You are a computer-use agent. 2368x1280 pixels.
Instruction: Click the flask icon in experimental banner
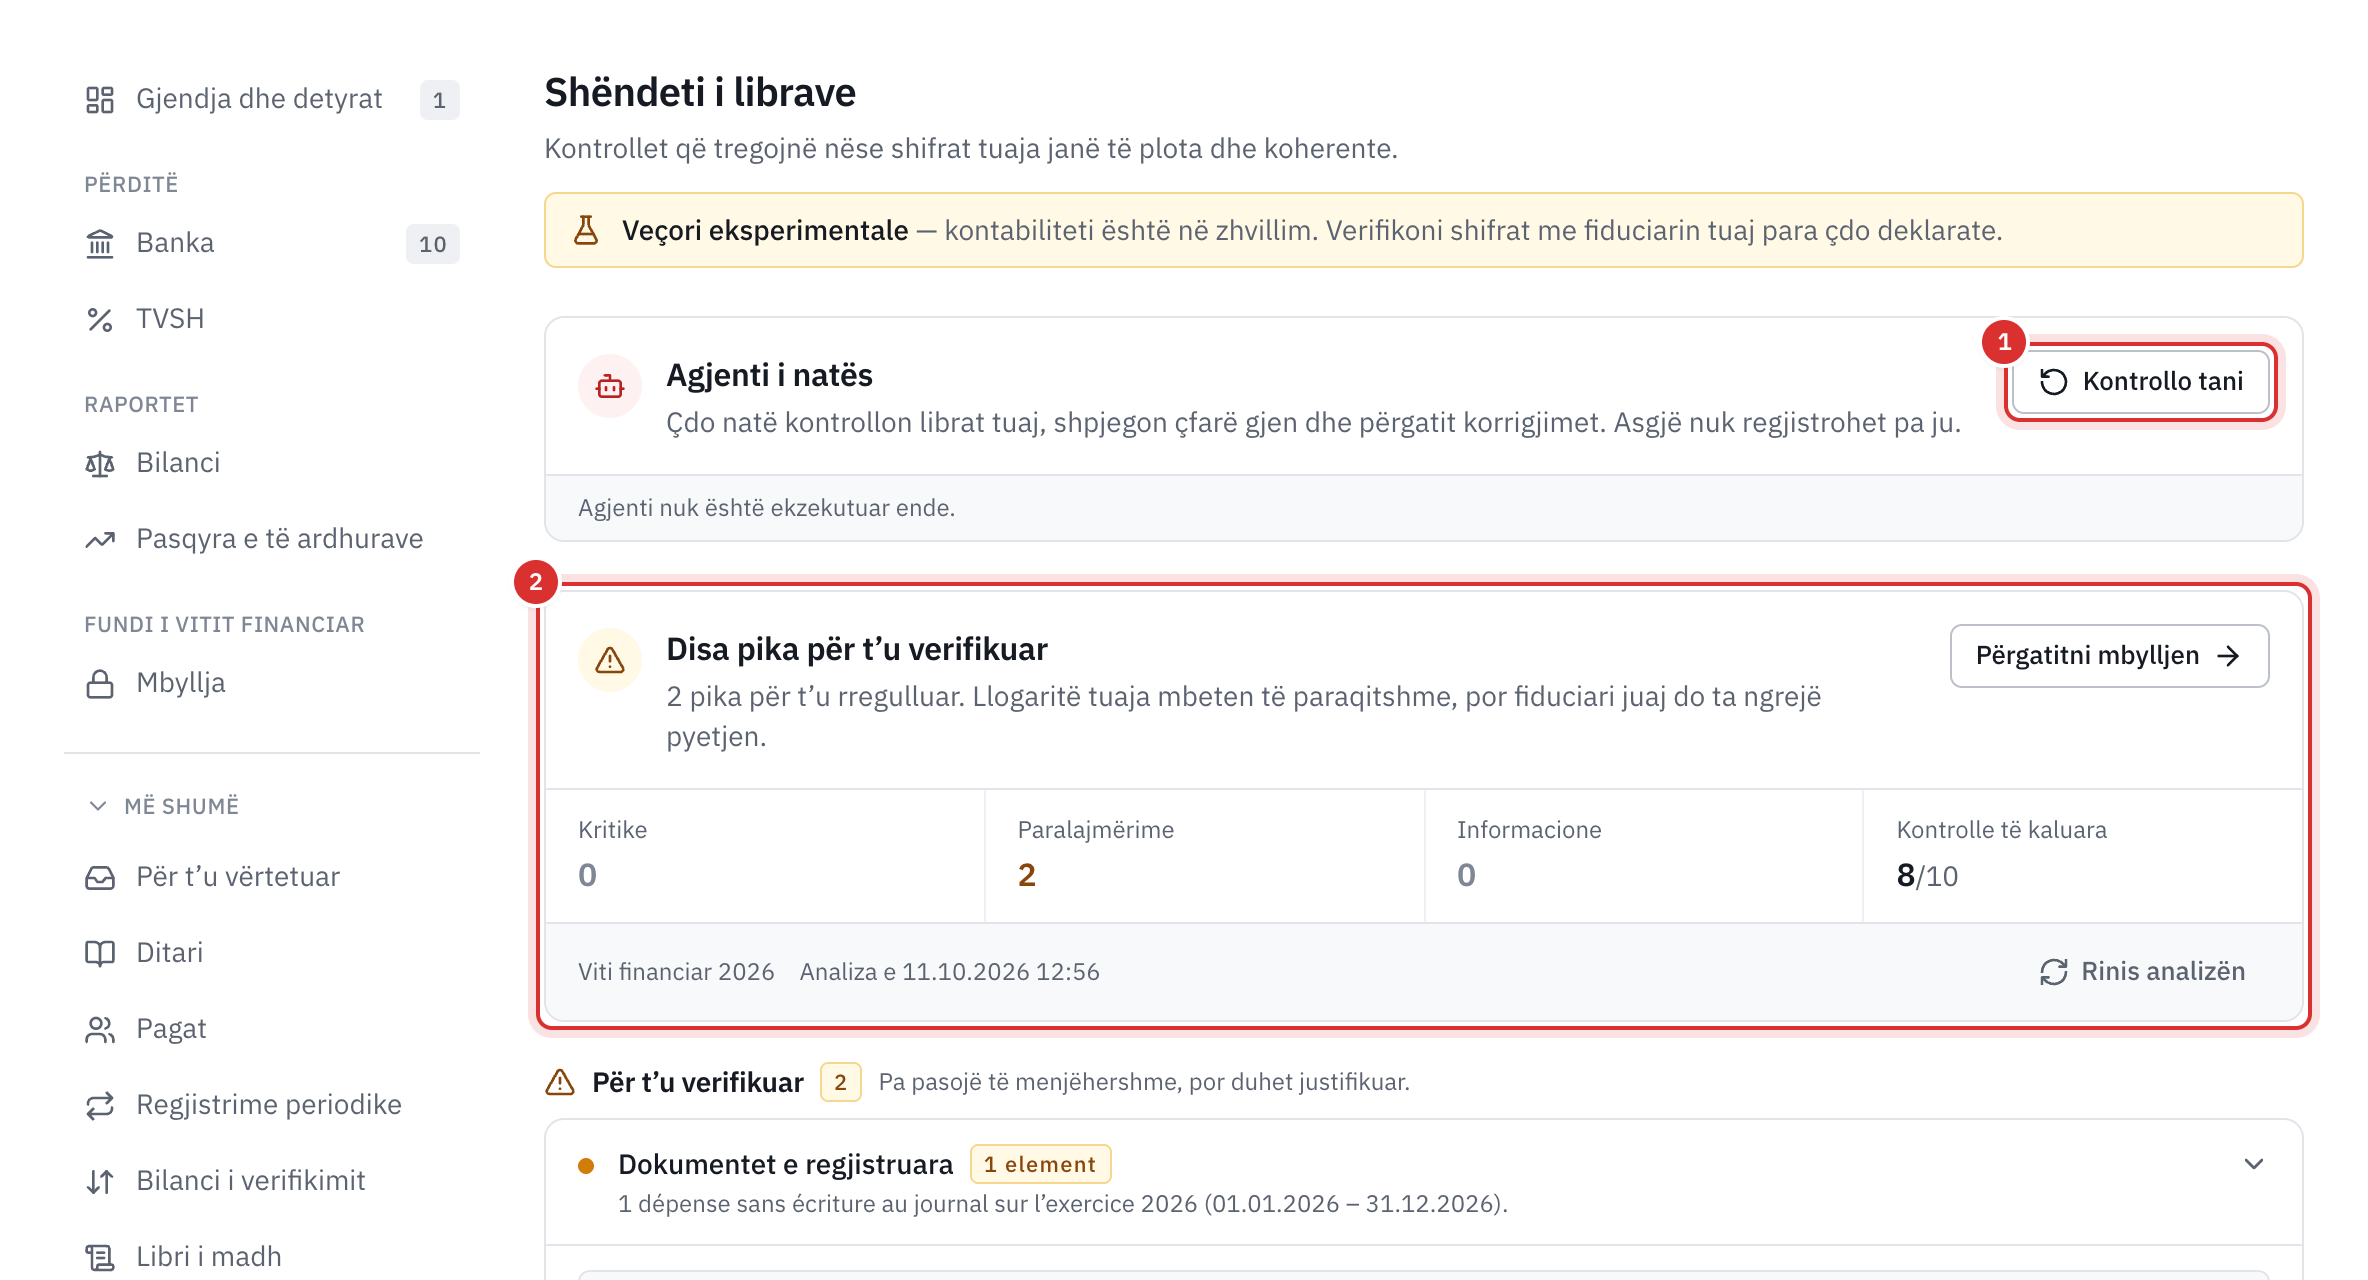[587, 230]
